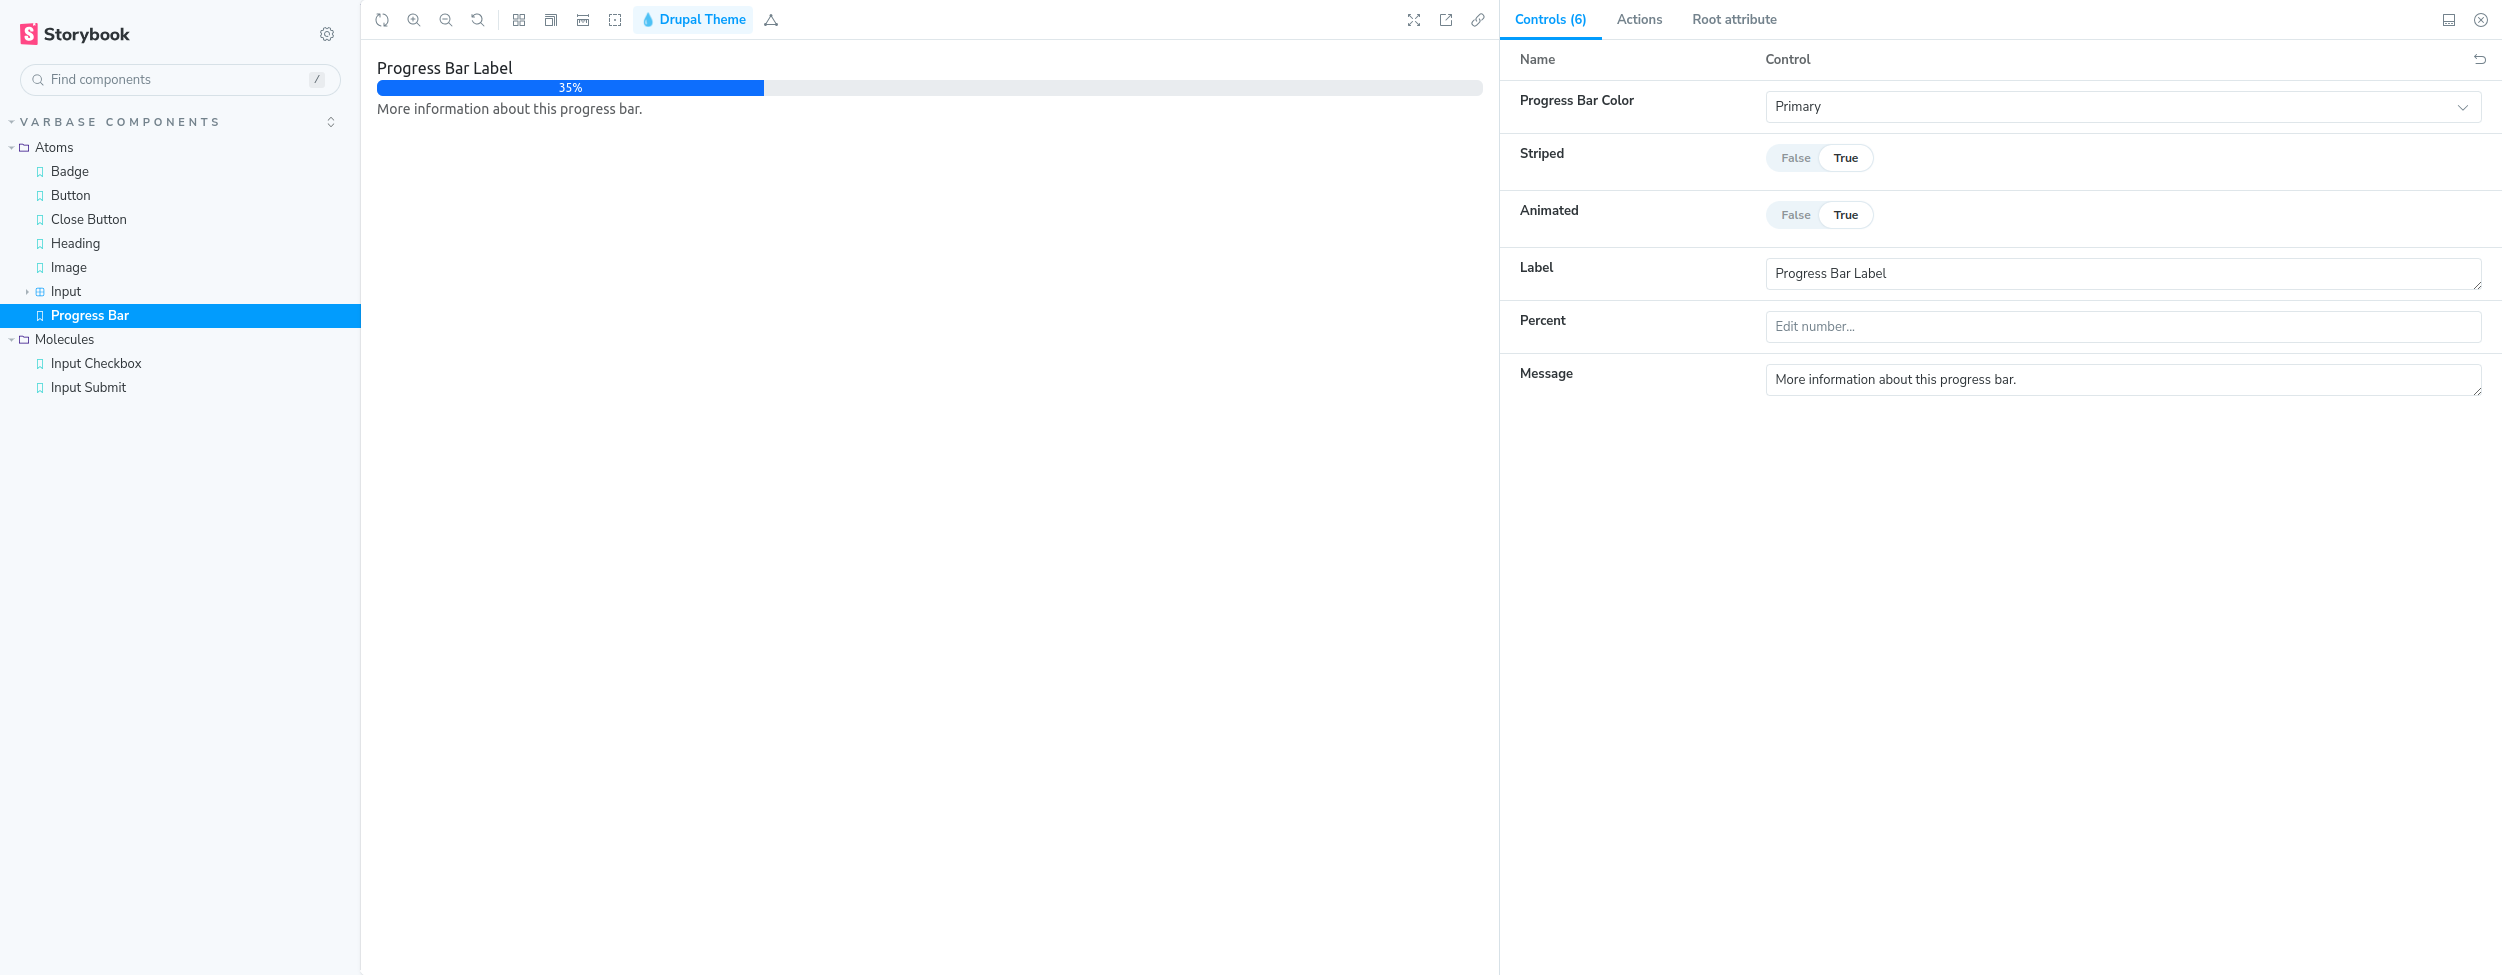The width and height of the screenshot is (2502, 975).
Task: Set Animated control to False
Action: pos(1795,214)
